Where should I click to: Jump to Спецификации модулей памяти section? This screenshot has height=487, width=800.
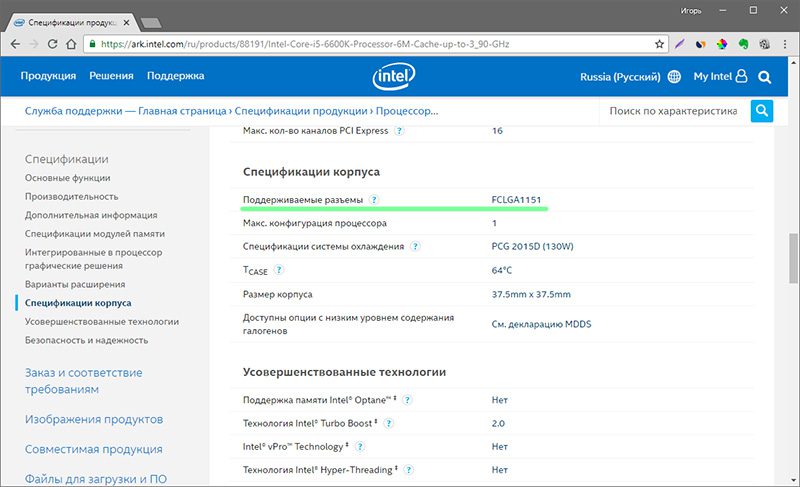coord(94,234)
